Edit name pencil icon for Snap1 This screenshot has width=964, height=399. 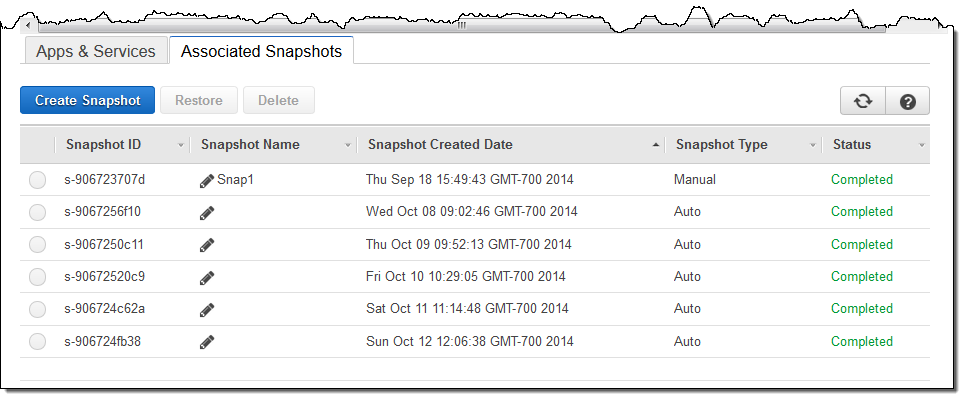[x=207, y=181]
